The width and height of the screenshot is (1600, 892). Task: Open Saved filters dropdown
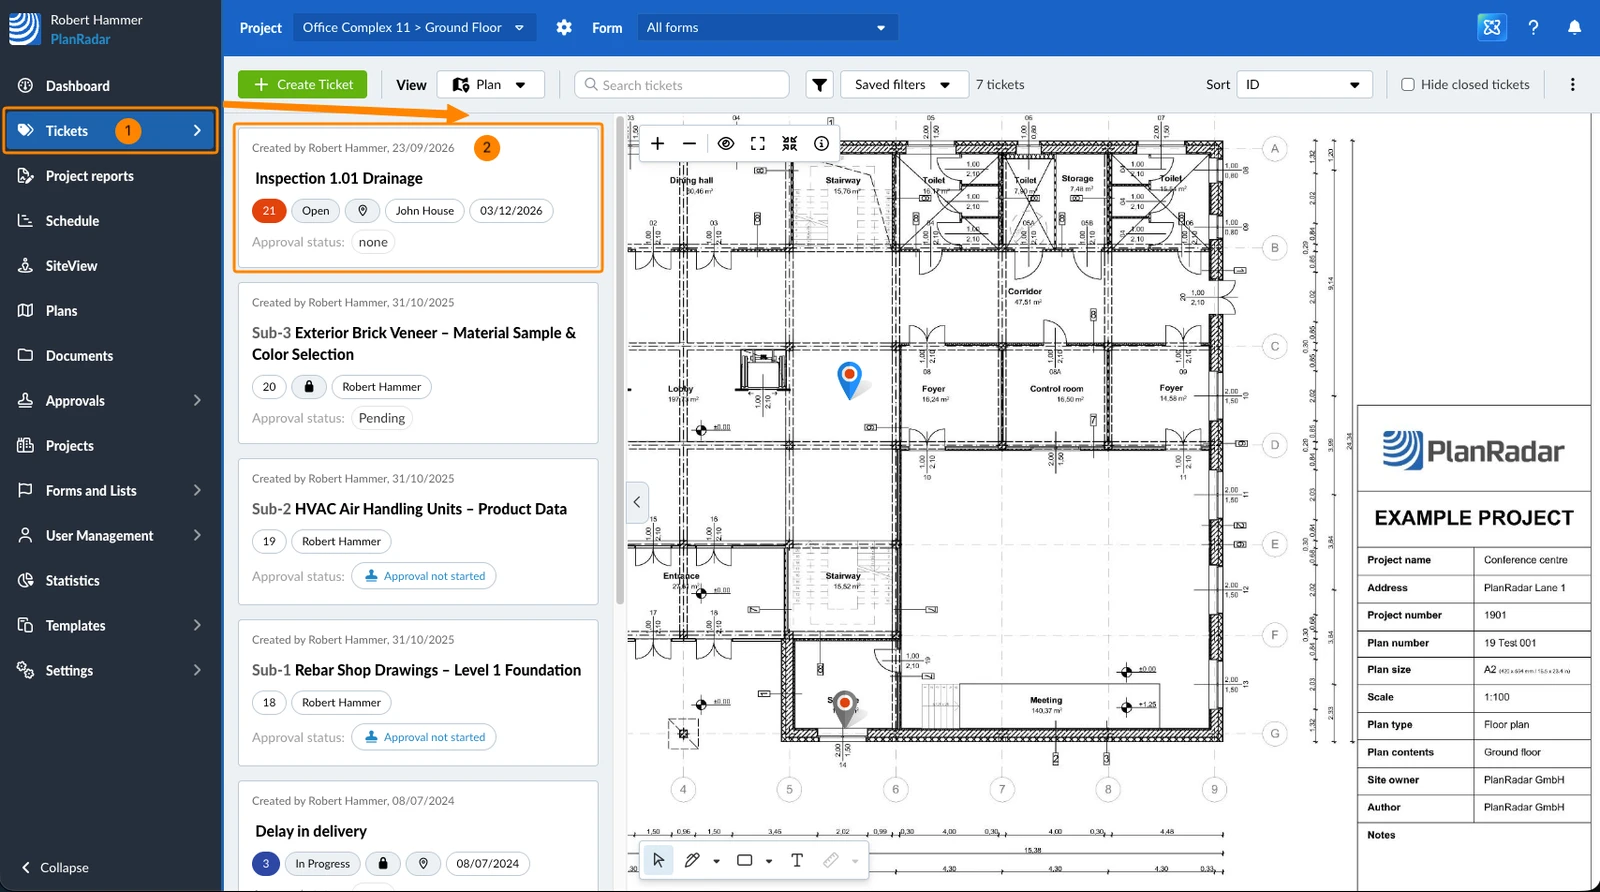pos(904,85)
